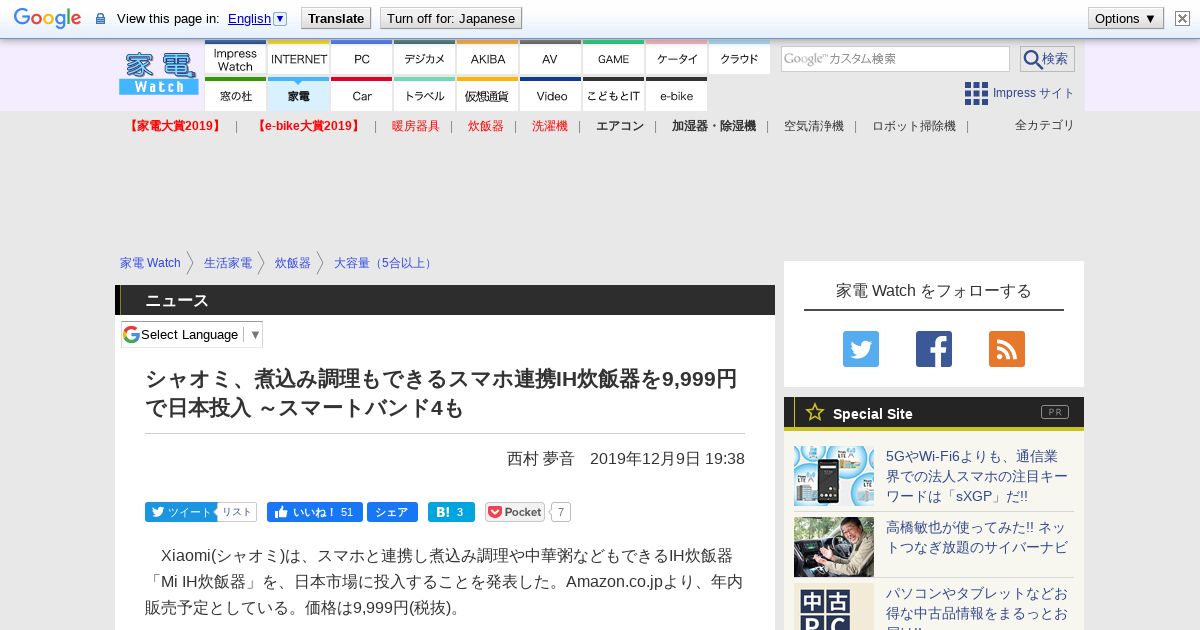Click the 生活家電 breadcrumb
The image size is (1200, 630).
pyautogui.click(x=228, y=263)
